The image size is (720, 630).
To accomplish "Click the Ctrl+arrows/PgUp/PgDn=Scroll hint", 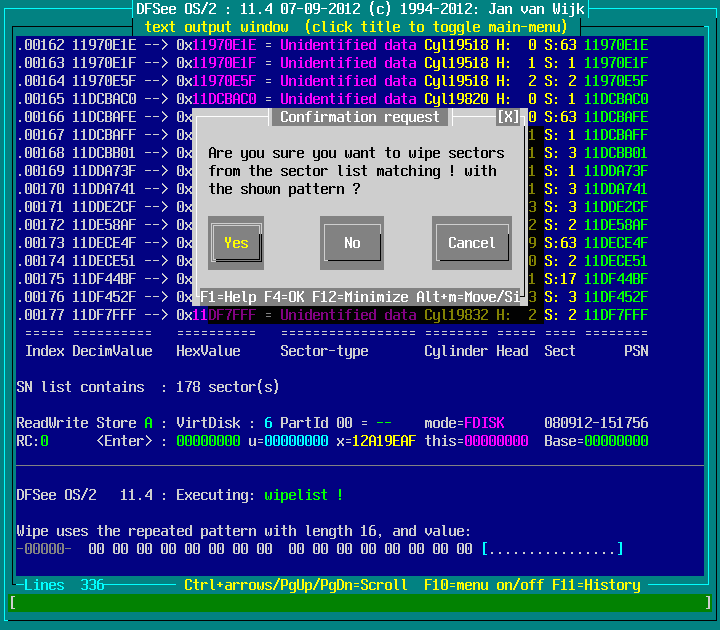I will tap(296, 585).
